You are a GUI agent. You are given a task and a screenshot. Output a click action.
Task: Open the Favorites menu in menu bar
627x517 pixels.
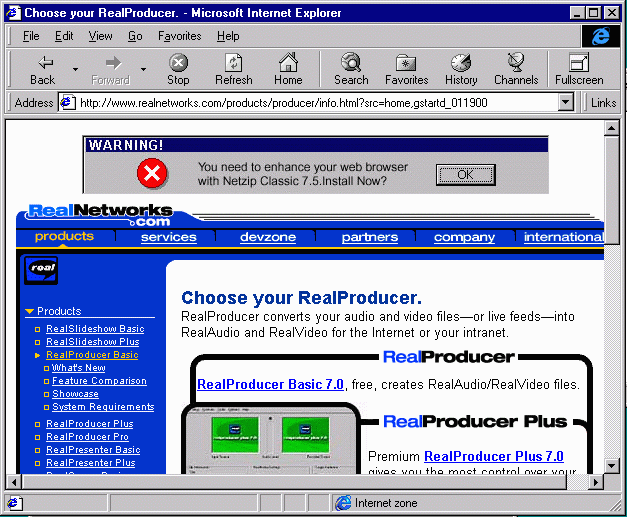(179, 36)
